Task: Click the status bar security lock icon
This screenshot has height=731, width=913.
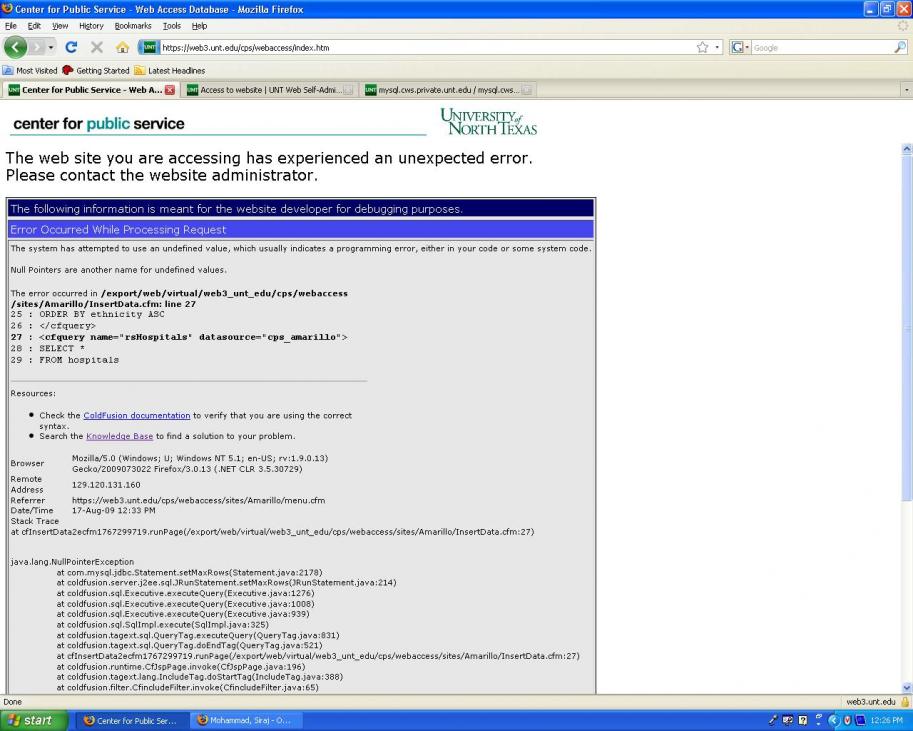Action: click(905, 701)
